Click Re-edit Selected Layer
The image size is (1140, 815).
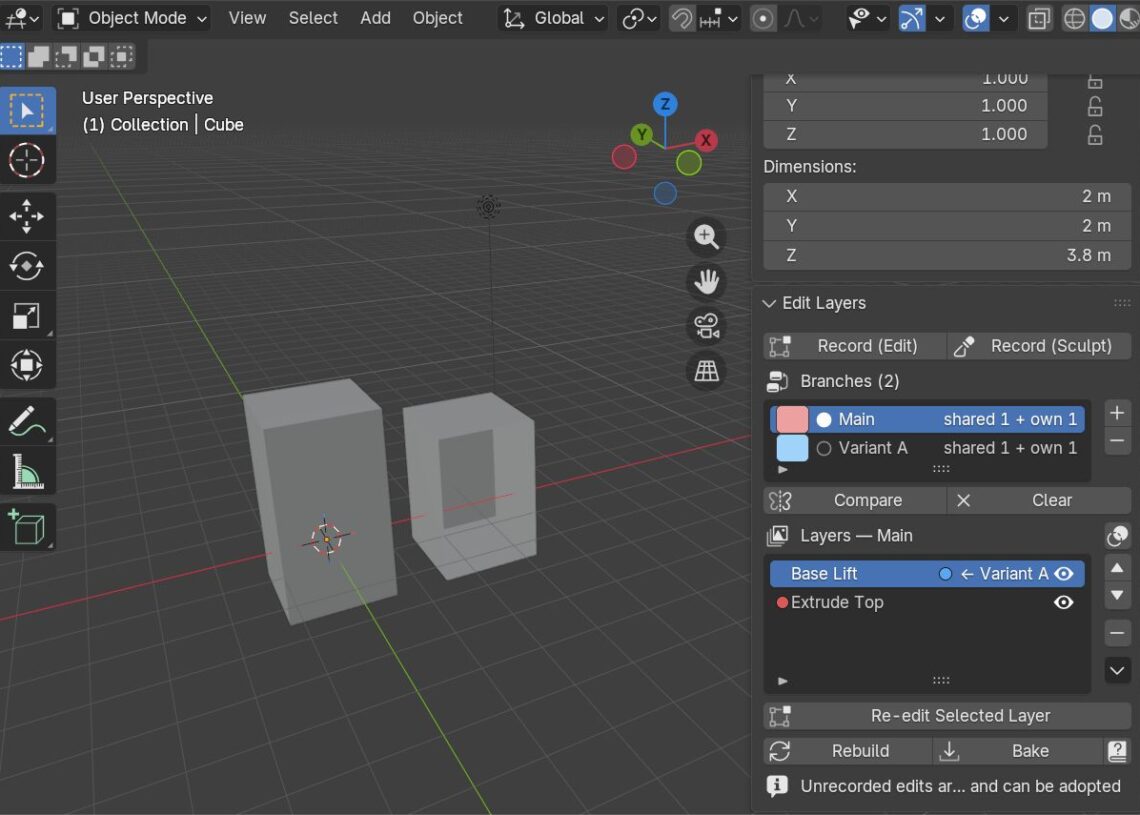pyautogui.click(x=947, y=716)
